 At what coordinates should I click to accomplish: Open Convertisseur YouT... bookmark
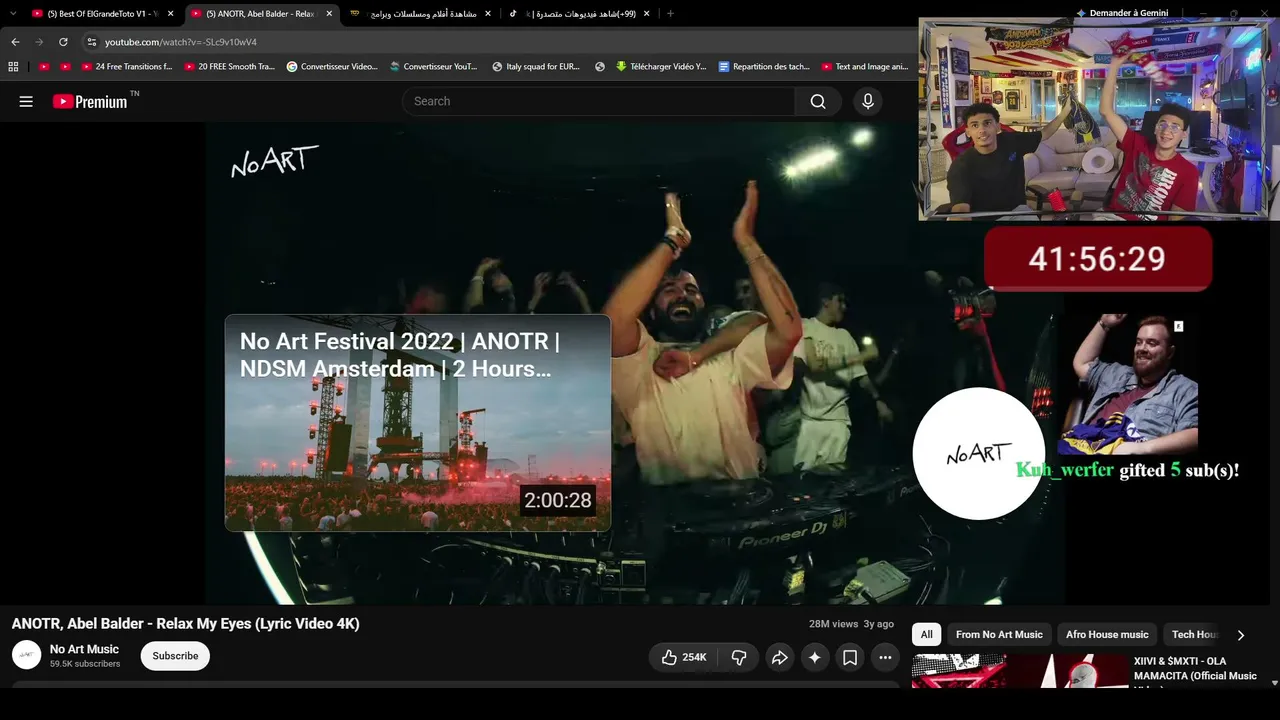[434, 67]
